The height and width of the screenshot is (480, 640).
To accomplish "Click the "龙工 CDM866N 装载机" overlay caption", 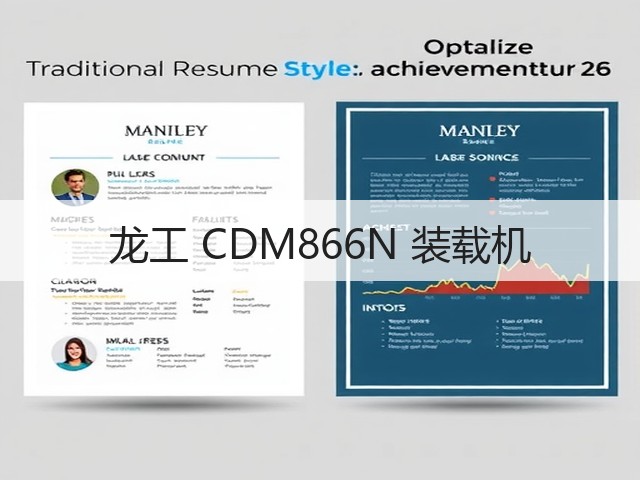I will [320, 246].
